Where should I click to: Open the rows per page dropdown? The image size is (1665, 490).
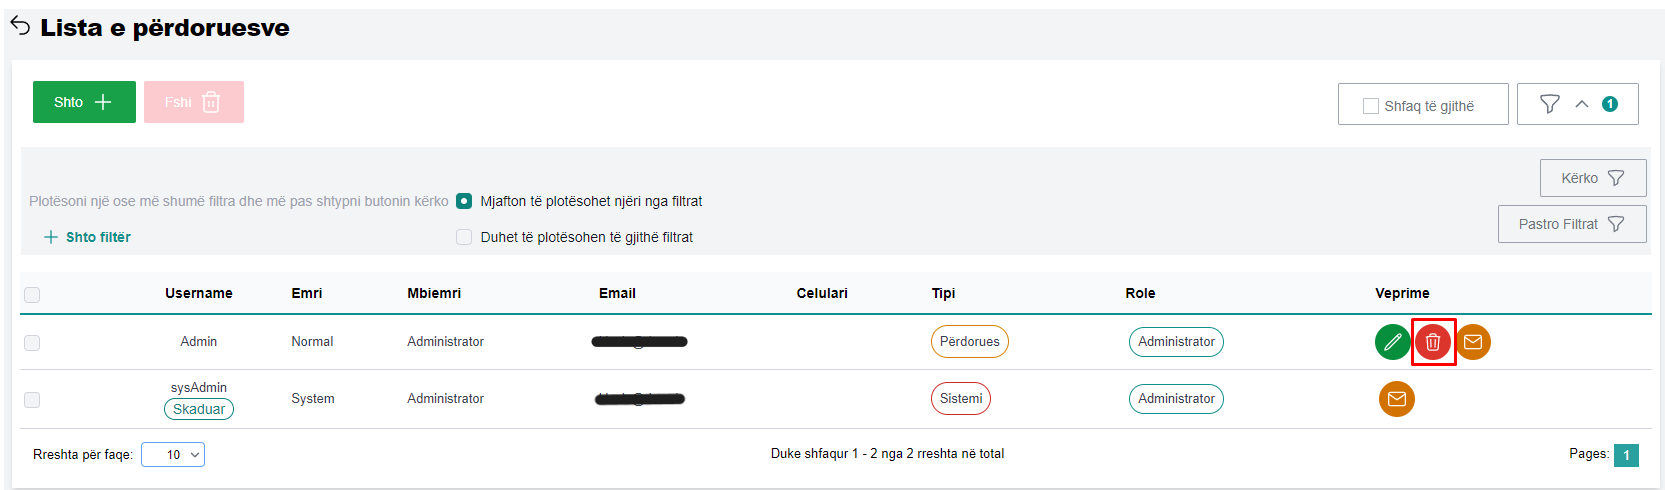coord(173,455)
